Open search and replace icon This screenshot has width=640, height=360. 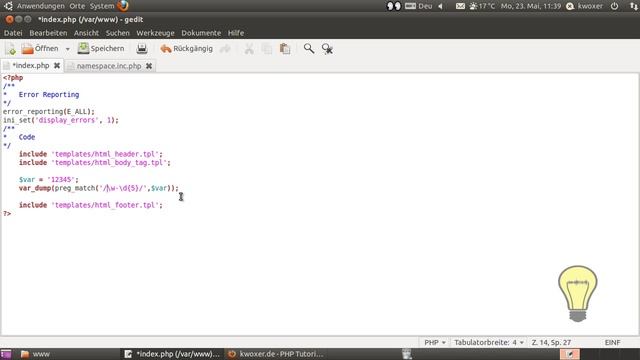(x=327, y=49)
